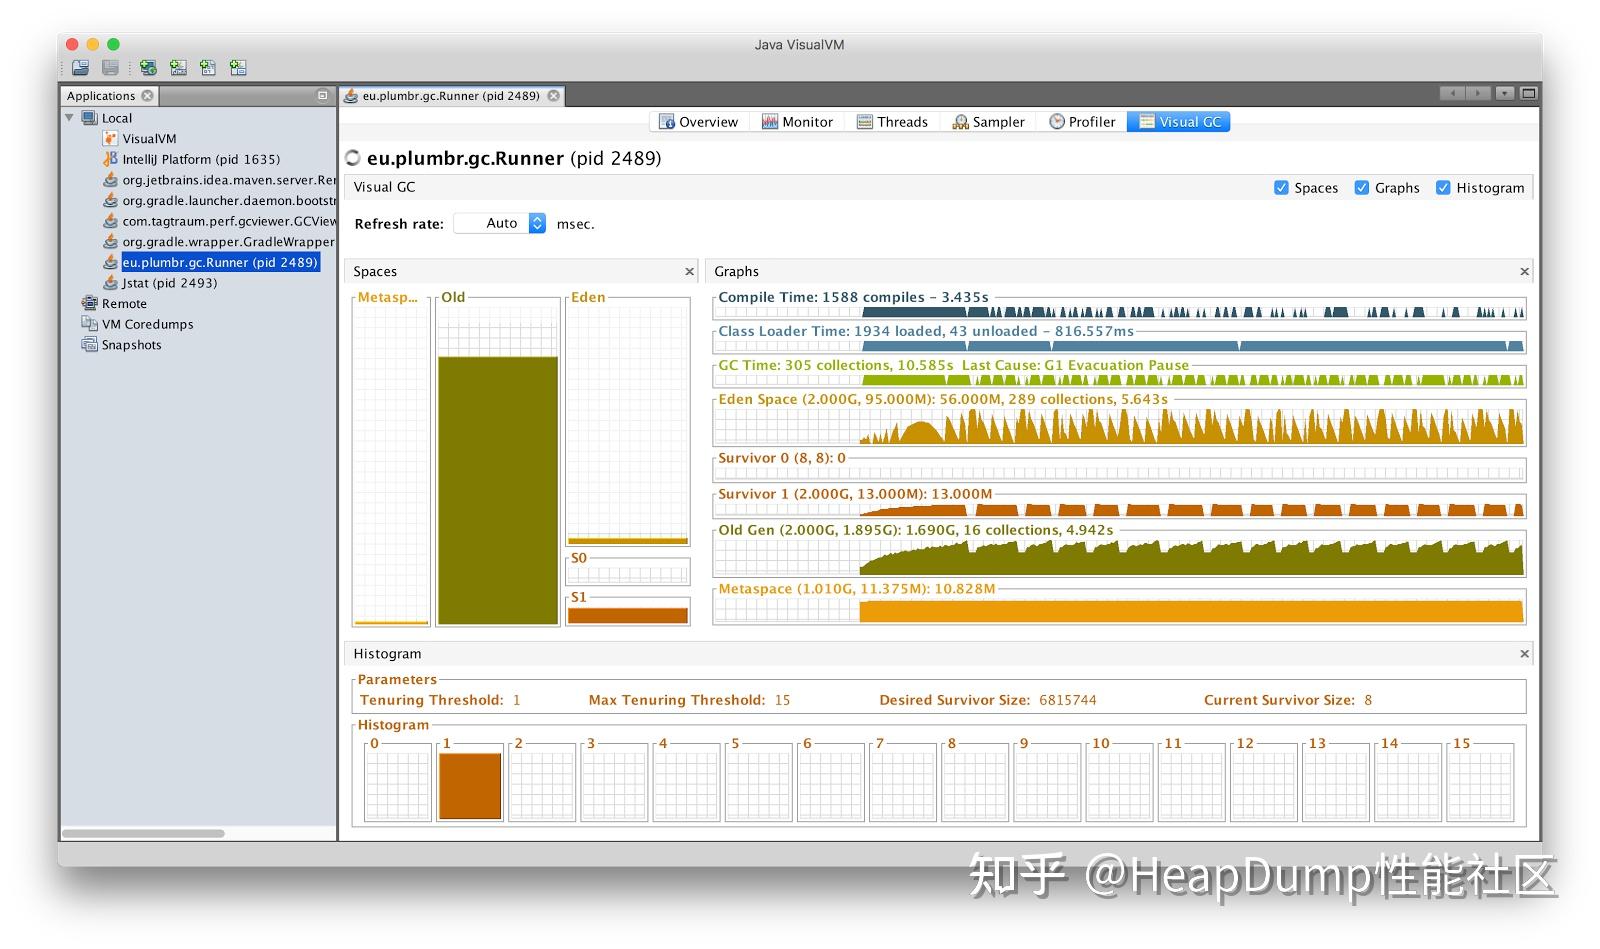This screenshot has height=949, width=1600.
Task: Uncheck the Spaces checkbox
Action: [x=1281, y=188]
